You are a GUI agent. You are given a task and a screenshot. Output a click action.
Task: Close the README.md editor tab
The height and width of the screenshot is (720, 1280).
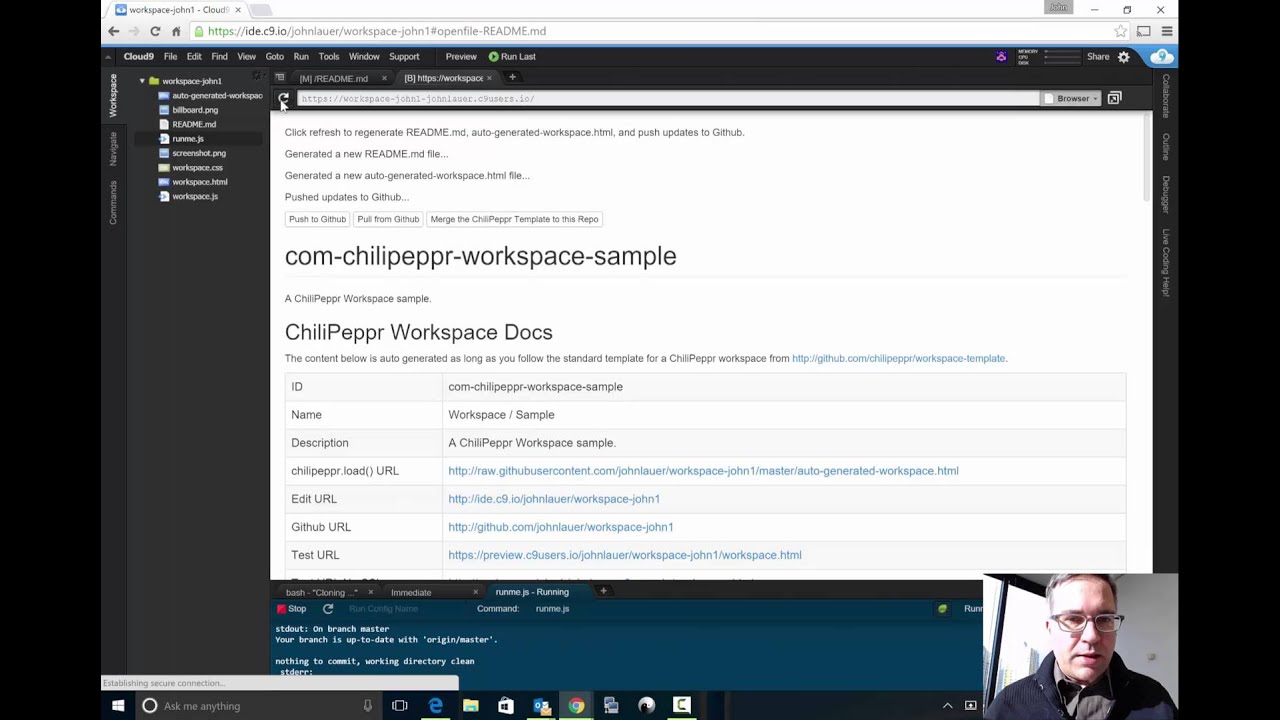point(384,78)
